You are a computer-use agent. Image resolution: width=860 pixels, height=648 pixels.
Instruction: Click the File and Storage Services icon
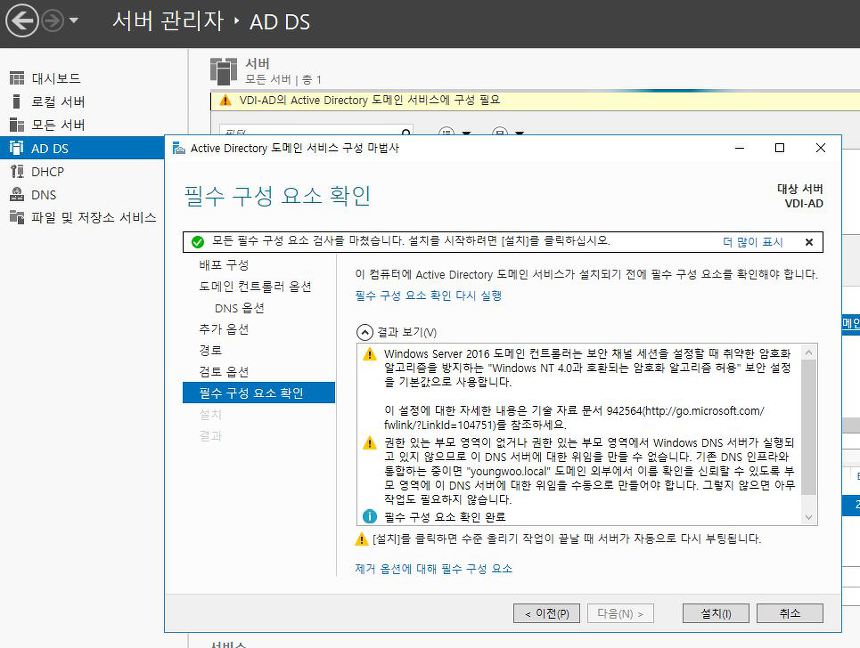tap(17, 217)
